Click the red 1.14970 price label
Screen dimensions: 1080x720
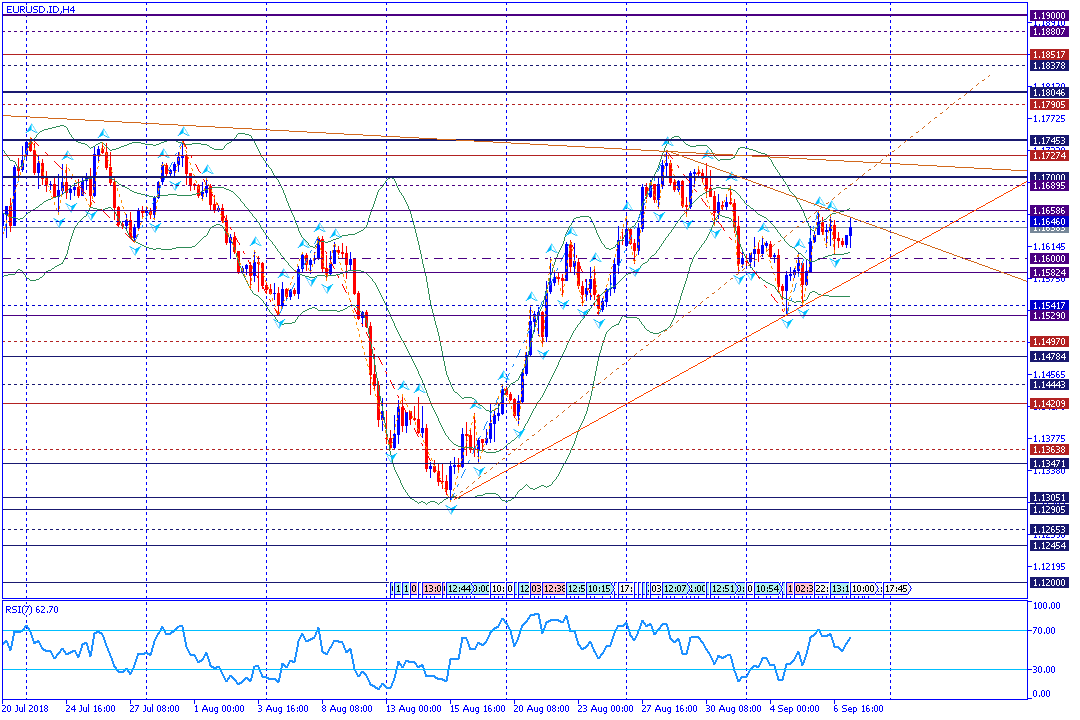[1050, 341]
